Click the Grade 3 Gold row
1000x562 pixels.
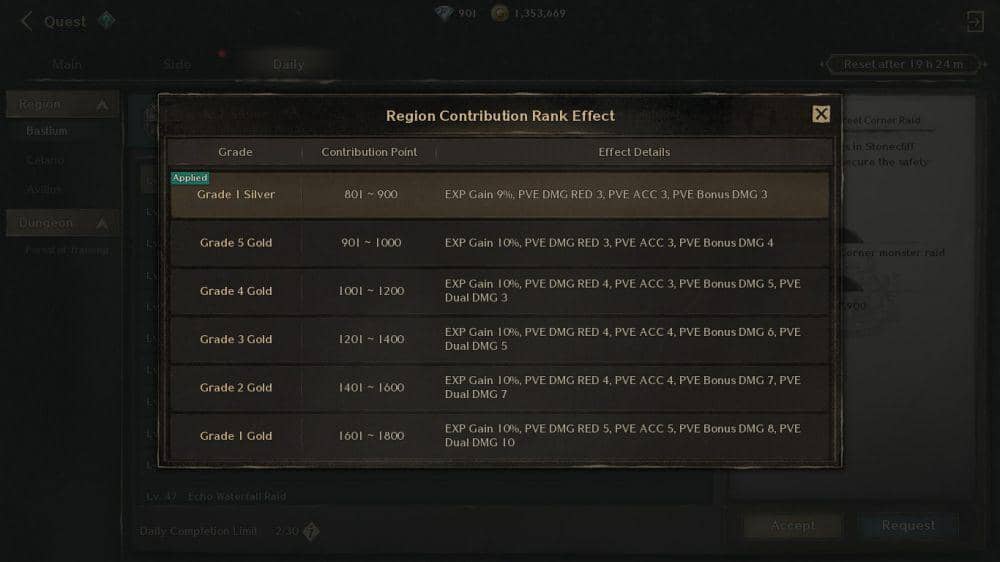[x=499, y=339]
